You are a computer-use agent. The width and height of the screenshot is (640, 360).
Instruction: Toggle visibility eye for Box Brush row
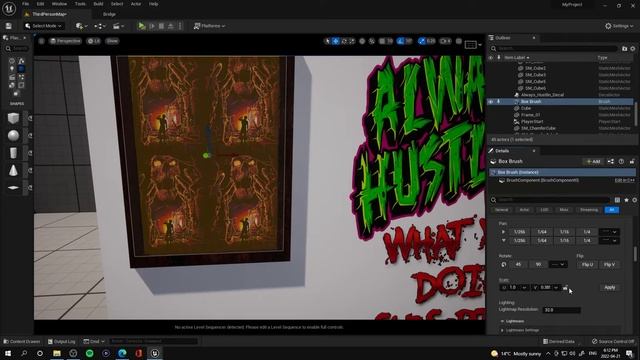click(491, 102)
